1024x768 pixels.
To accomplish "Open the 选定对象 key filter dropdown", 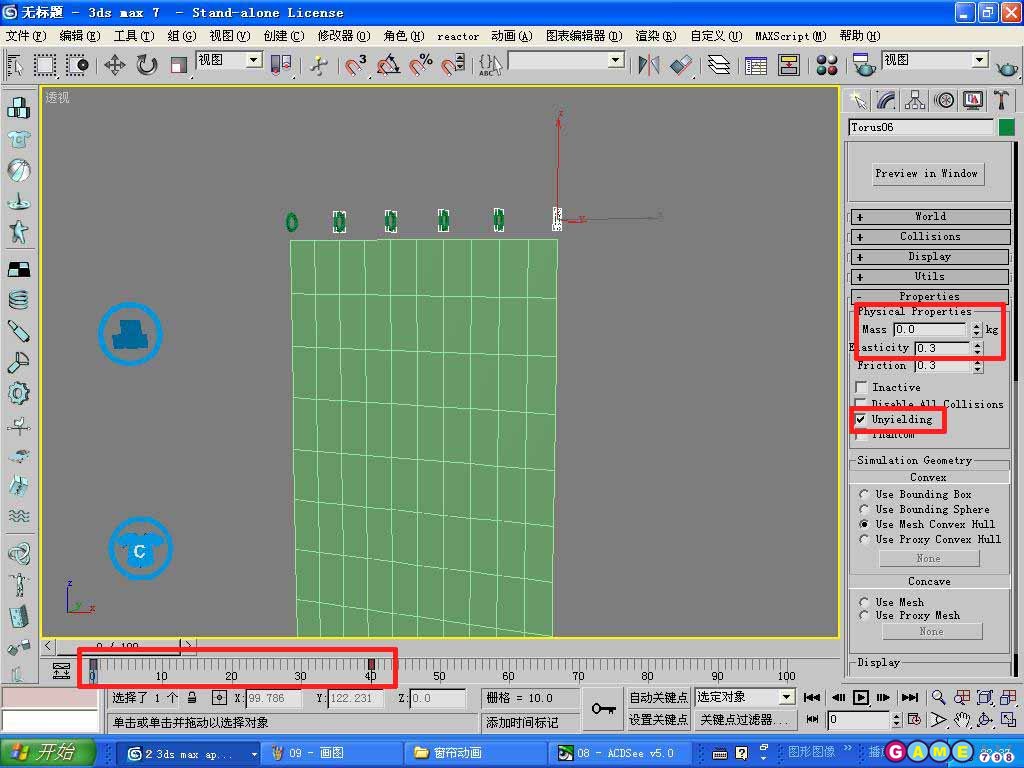I will click(786, 697).
